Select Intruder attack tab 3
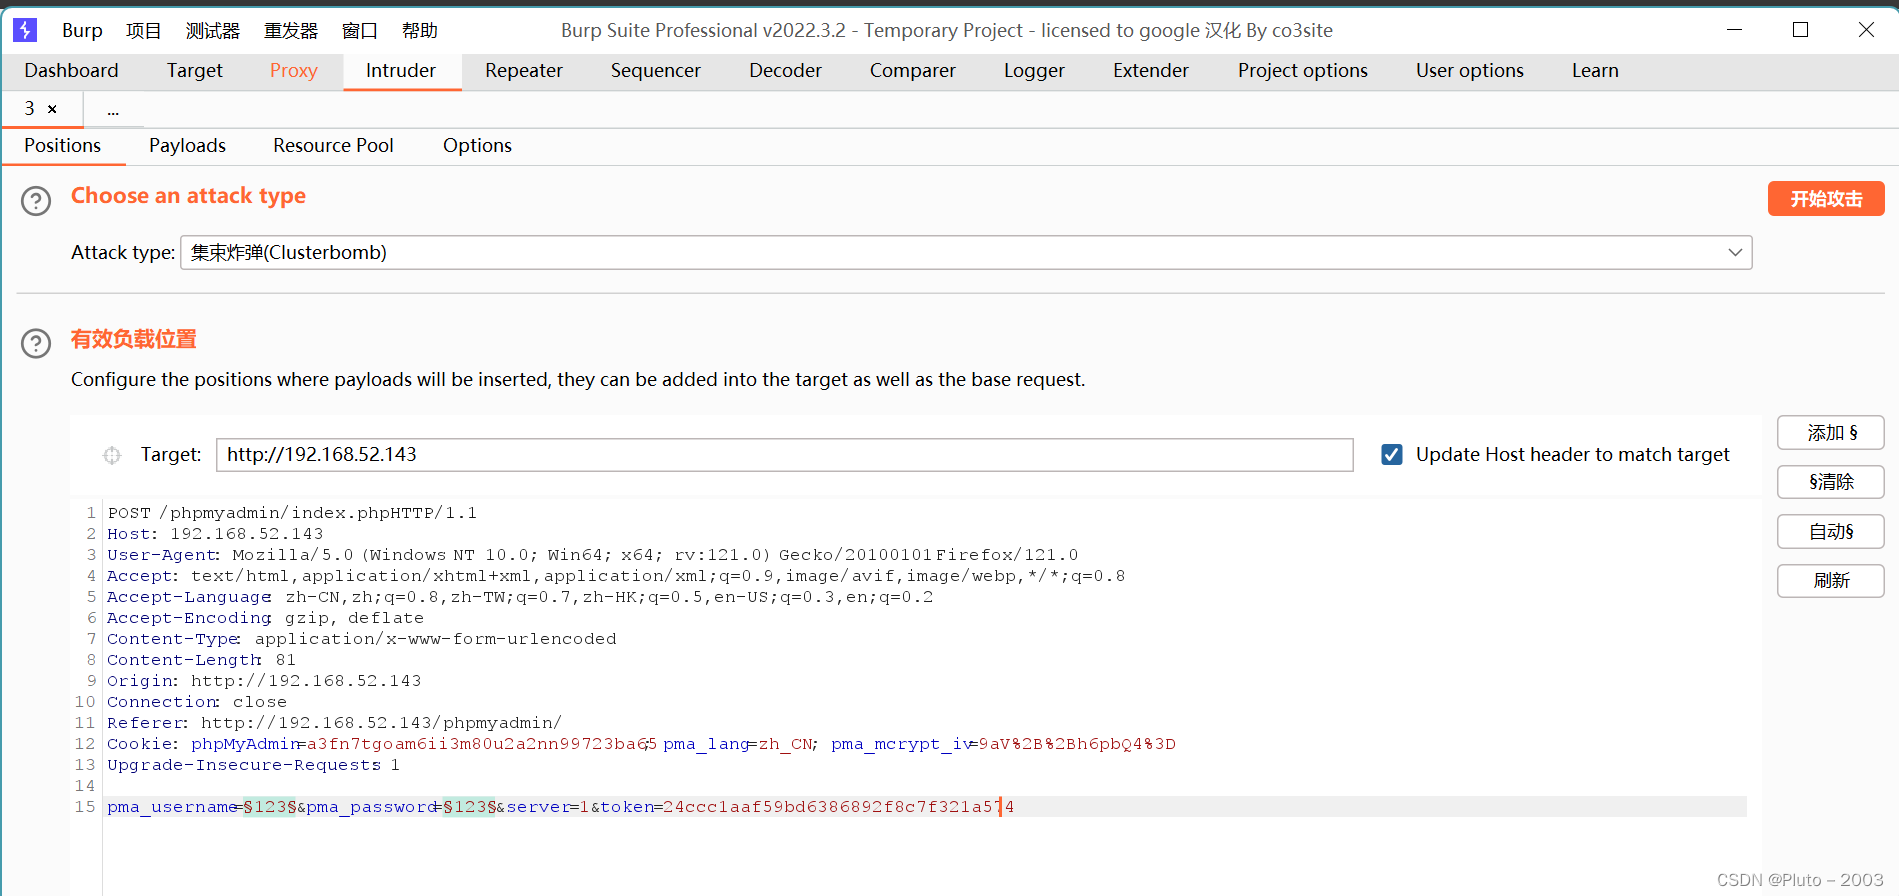Screen dimensions: 1899x896 (x=30, y=109)
